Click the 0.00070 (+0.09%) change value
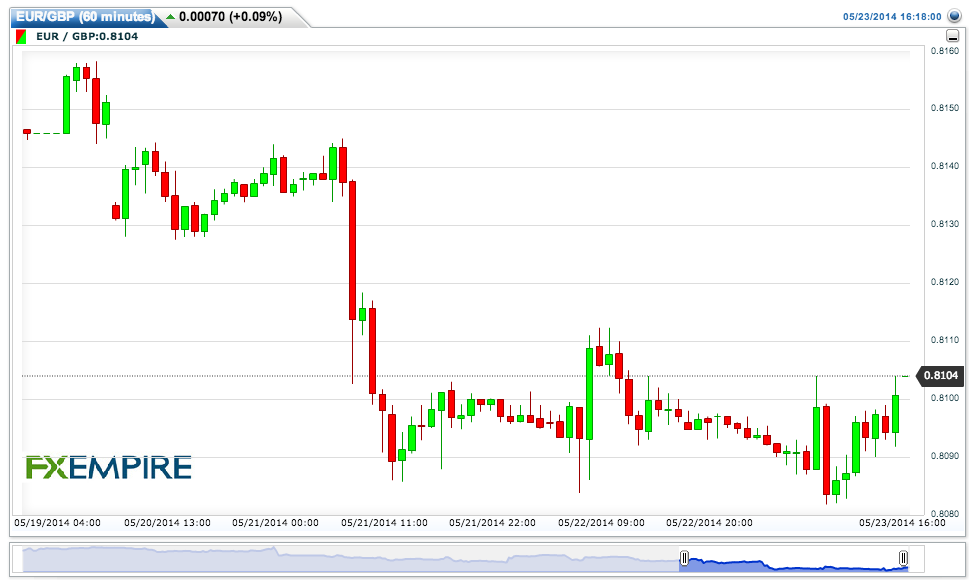Image resolution: width=976 pixels, height=585 pixels. click(230, 17)
